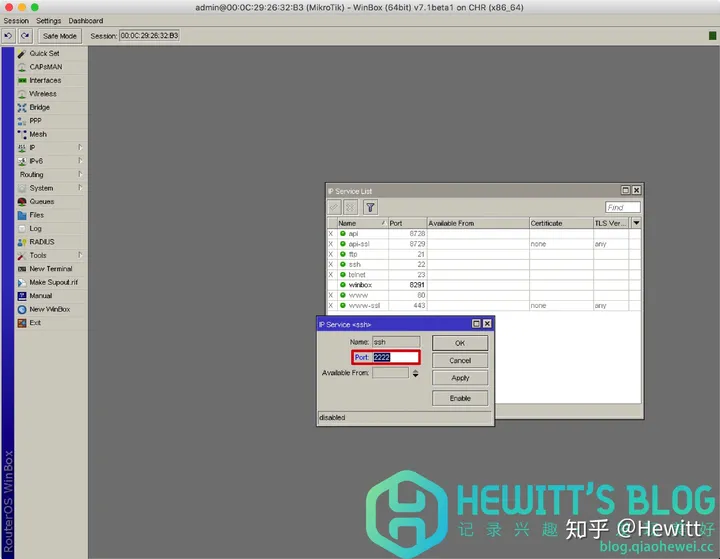Screen dimensions: 720x559
Task: Click the green status indicator in the main toolbar
Action: 712,36
